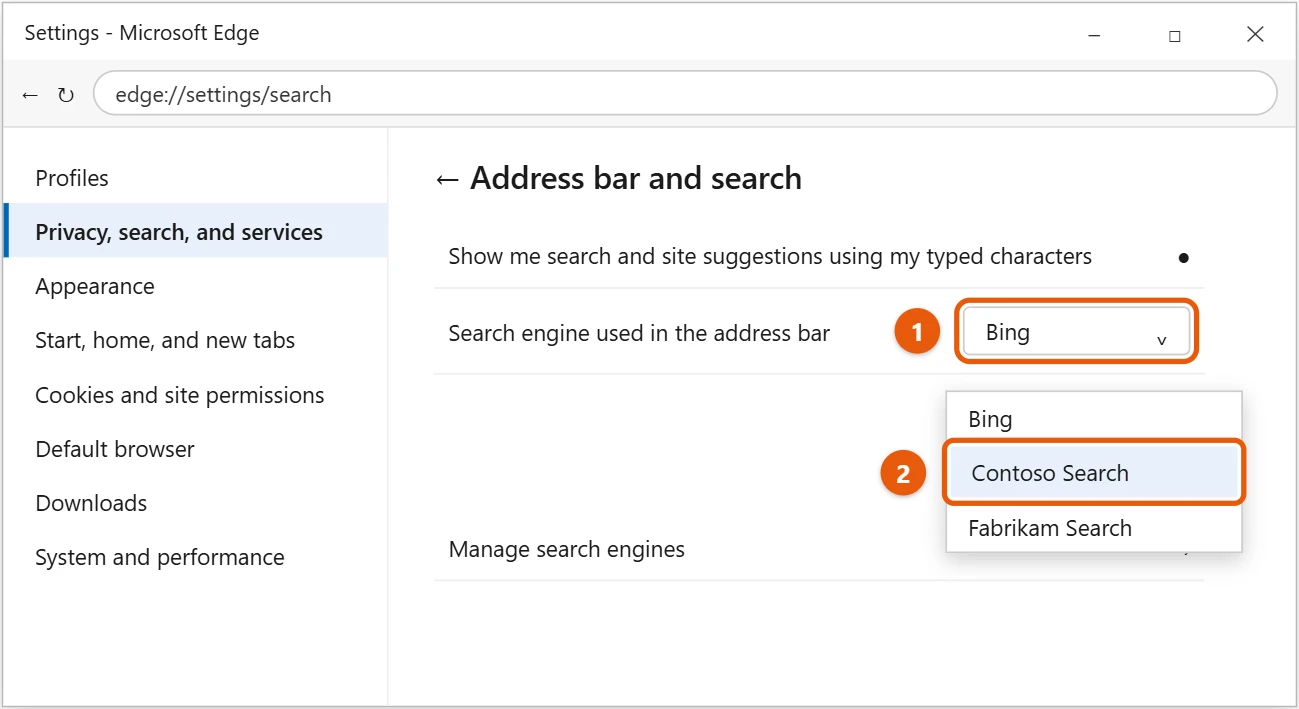
Task: Open the search engine dropdown showing Bing
Action: (x=1076, y=332)
